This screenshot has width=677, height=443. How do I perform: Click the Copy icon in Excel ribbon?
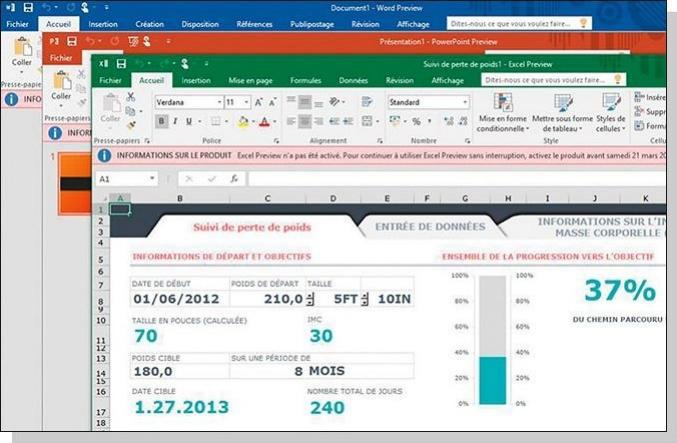pos(130,111)
